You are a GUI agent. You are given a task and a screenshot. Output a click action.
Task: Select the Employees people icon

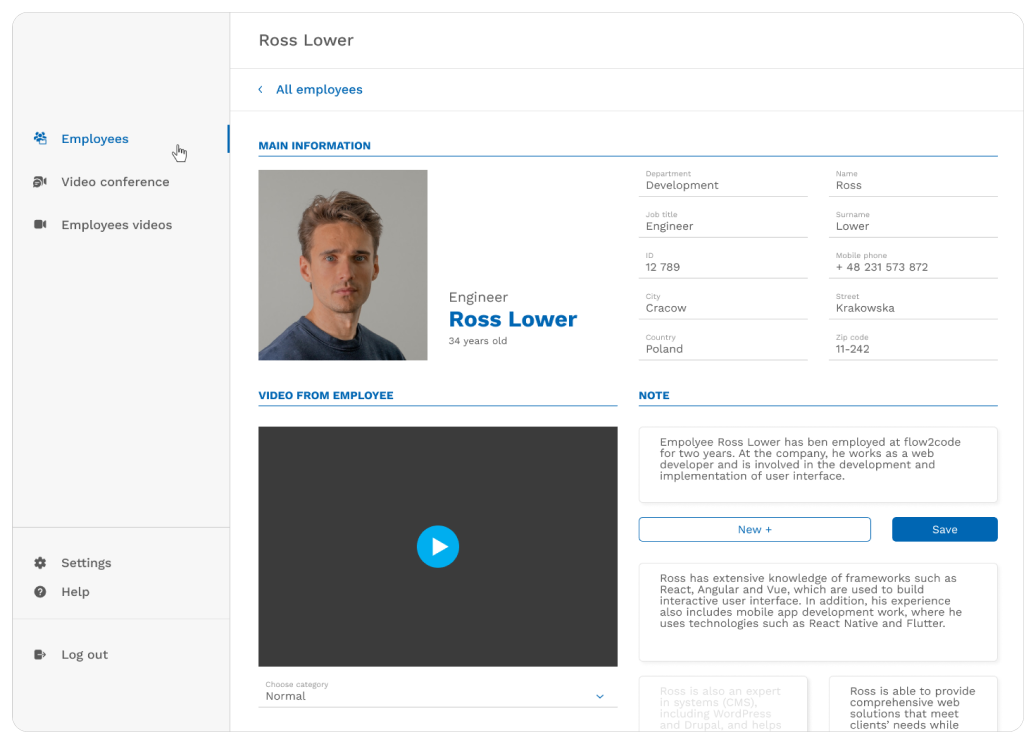point(40,138)
